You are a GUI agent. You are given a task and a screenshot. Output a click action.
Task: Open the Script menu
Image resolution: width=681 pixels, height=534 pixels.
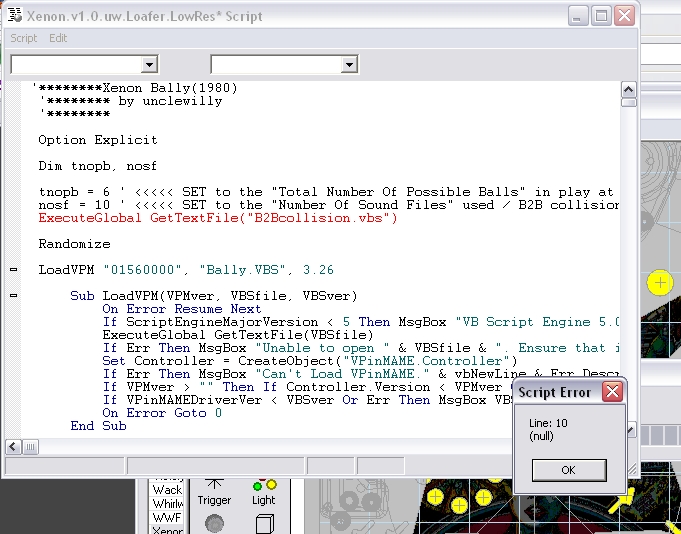point(23,38)
